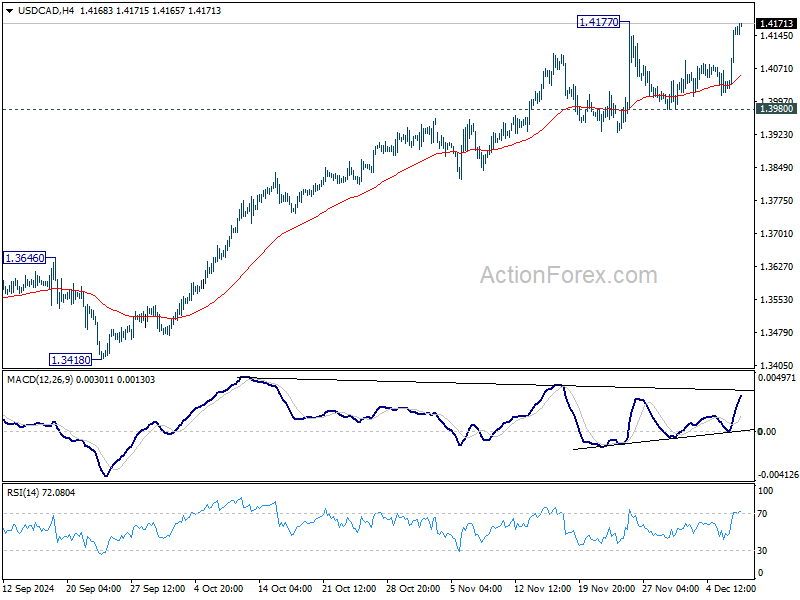The image size is (800, 600).
Task: Click the 1.35530 price axis value
Action: (777, 299)
